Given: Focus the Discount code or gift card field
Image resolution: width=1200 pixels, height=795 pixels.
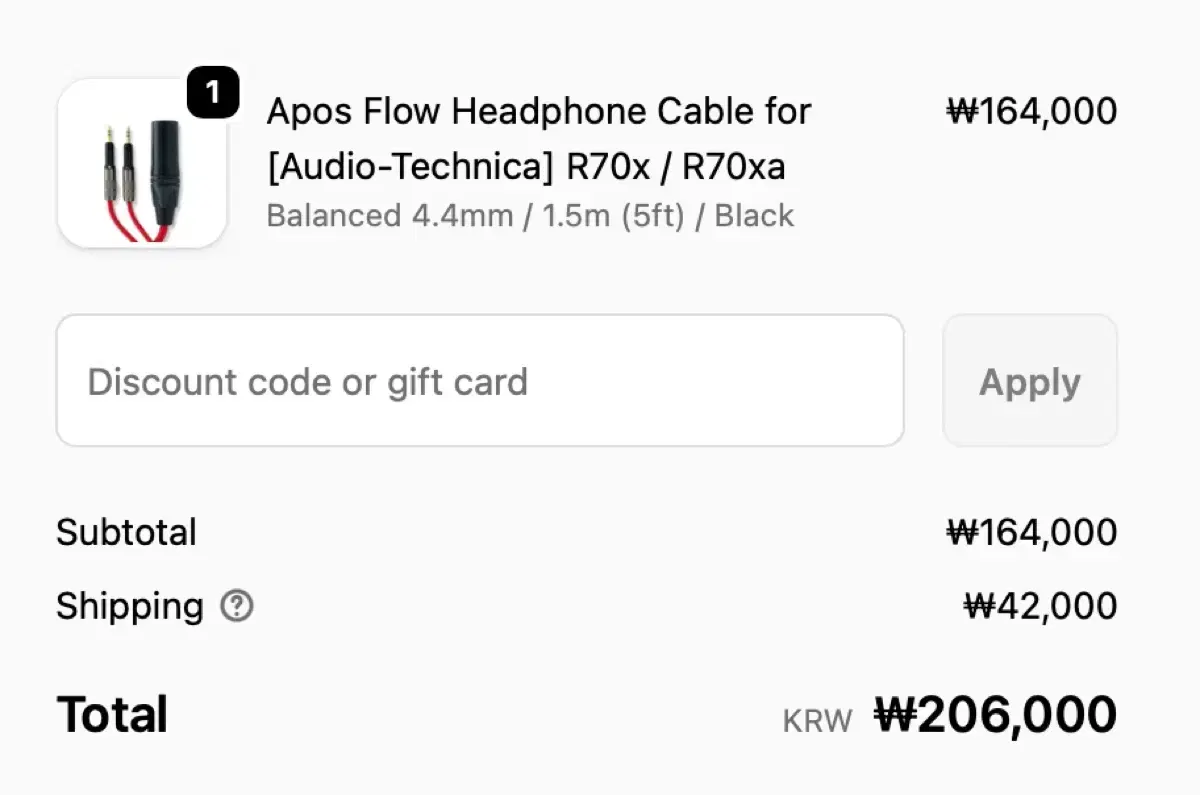Looking at the screenshot, I should coord(480,381).
